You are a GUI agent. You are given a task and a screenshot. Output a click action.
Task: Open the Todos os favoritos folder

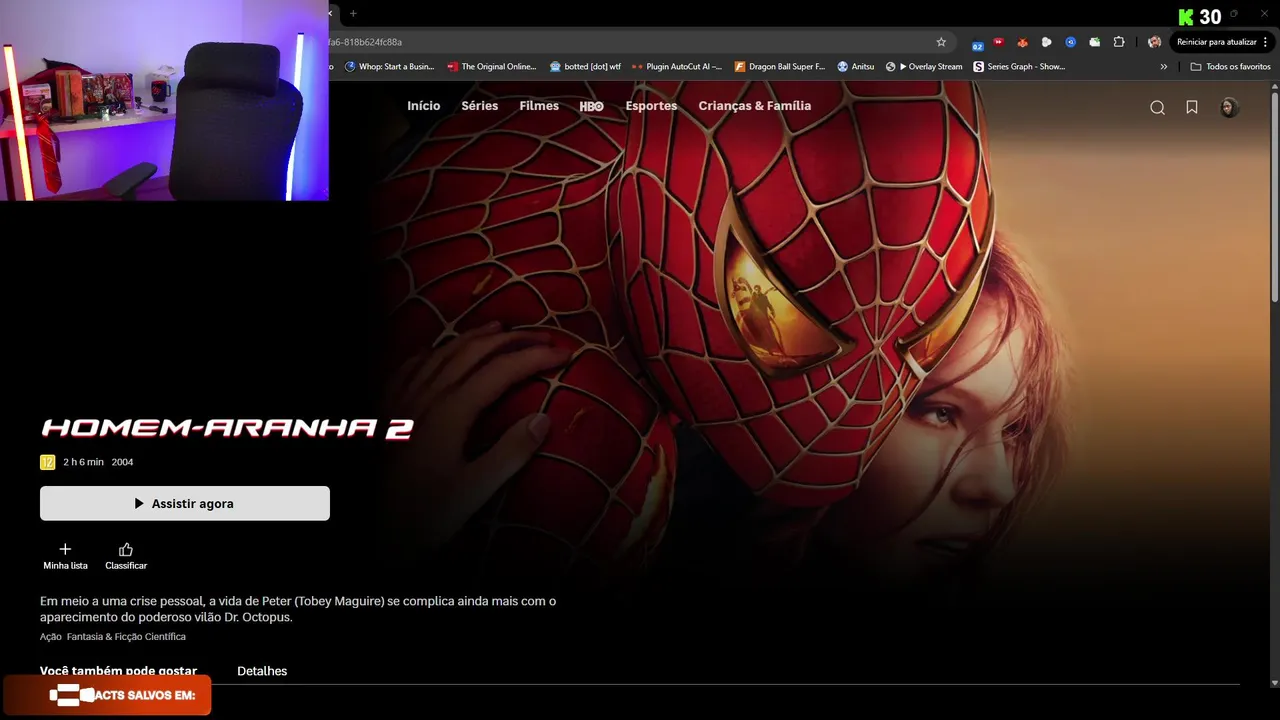(1230, 67)
